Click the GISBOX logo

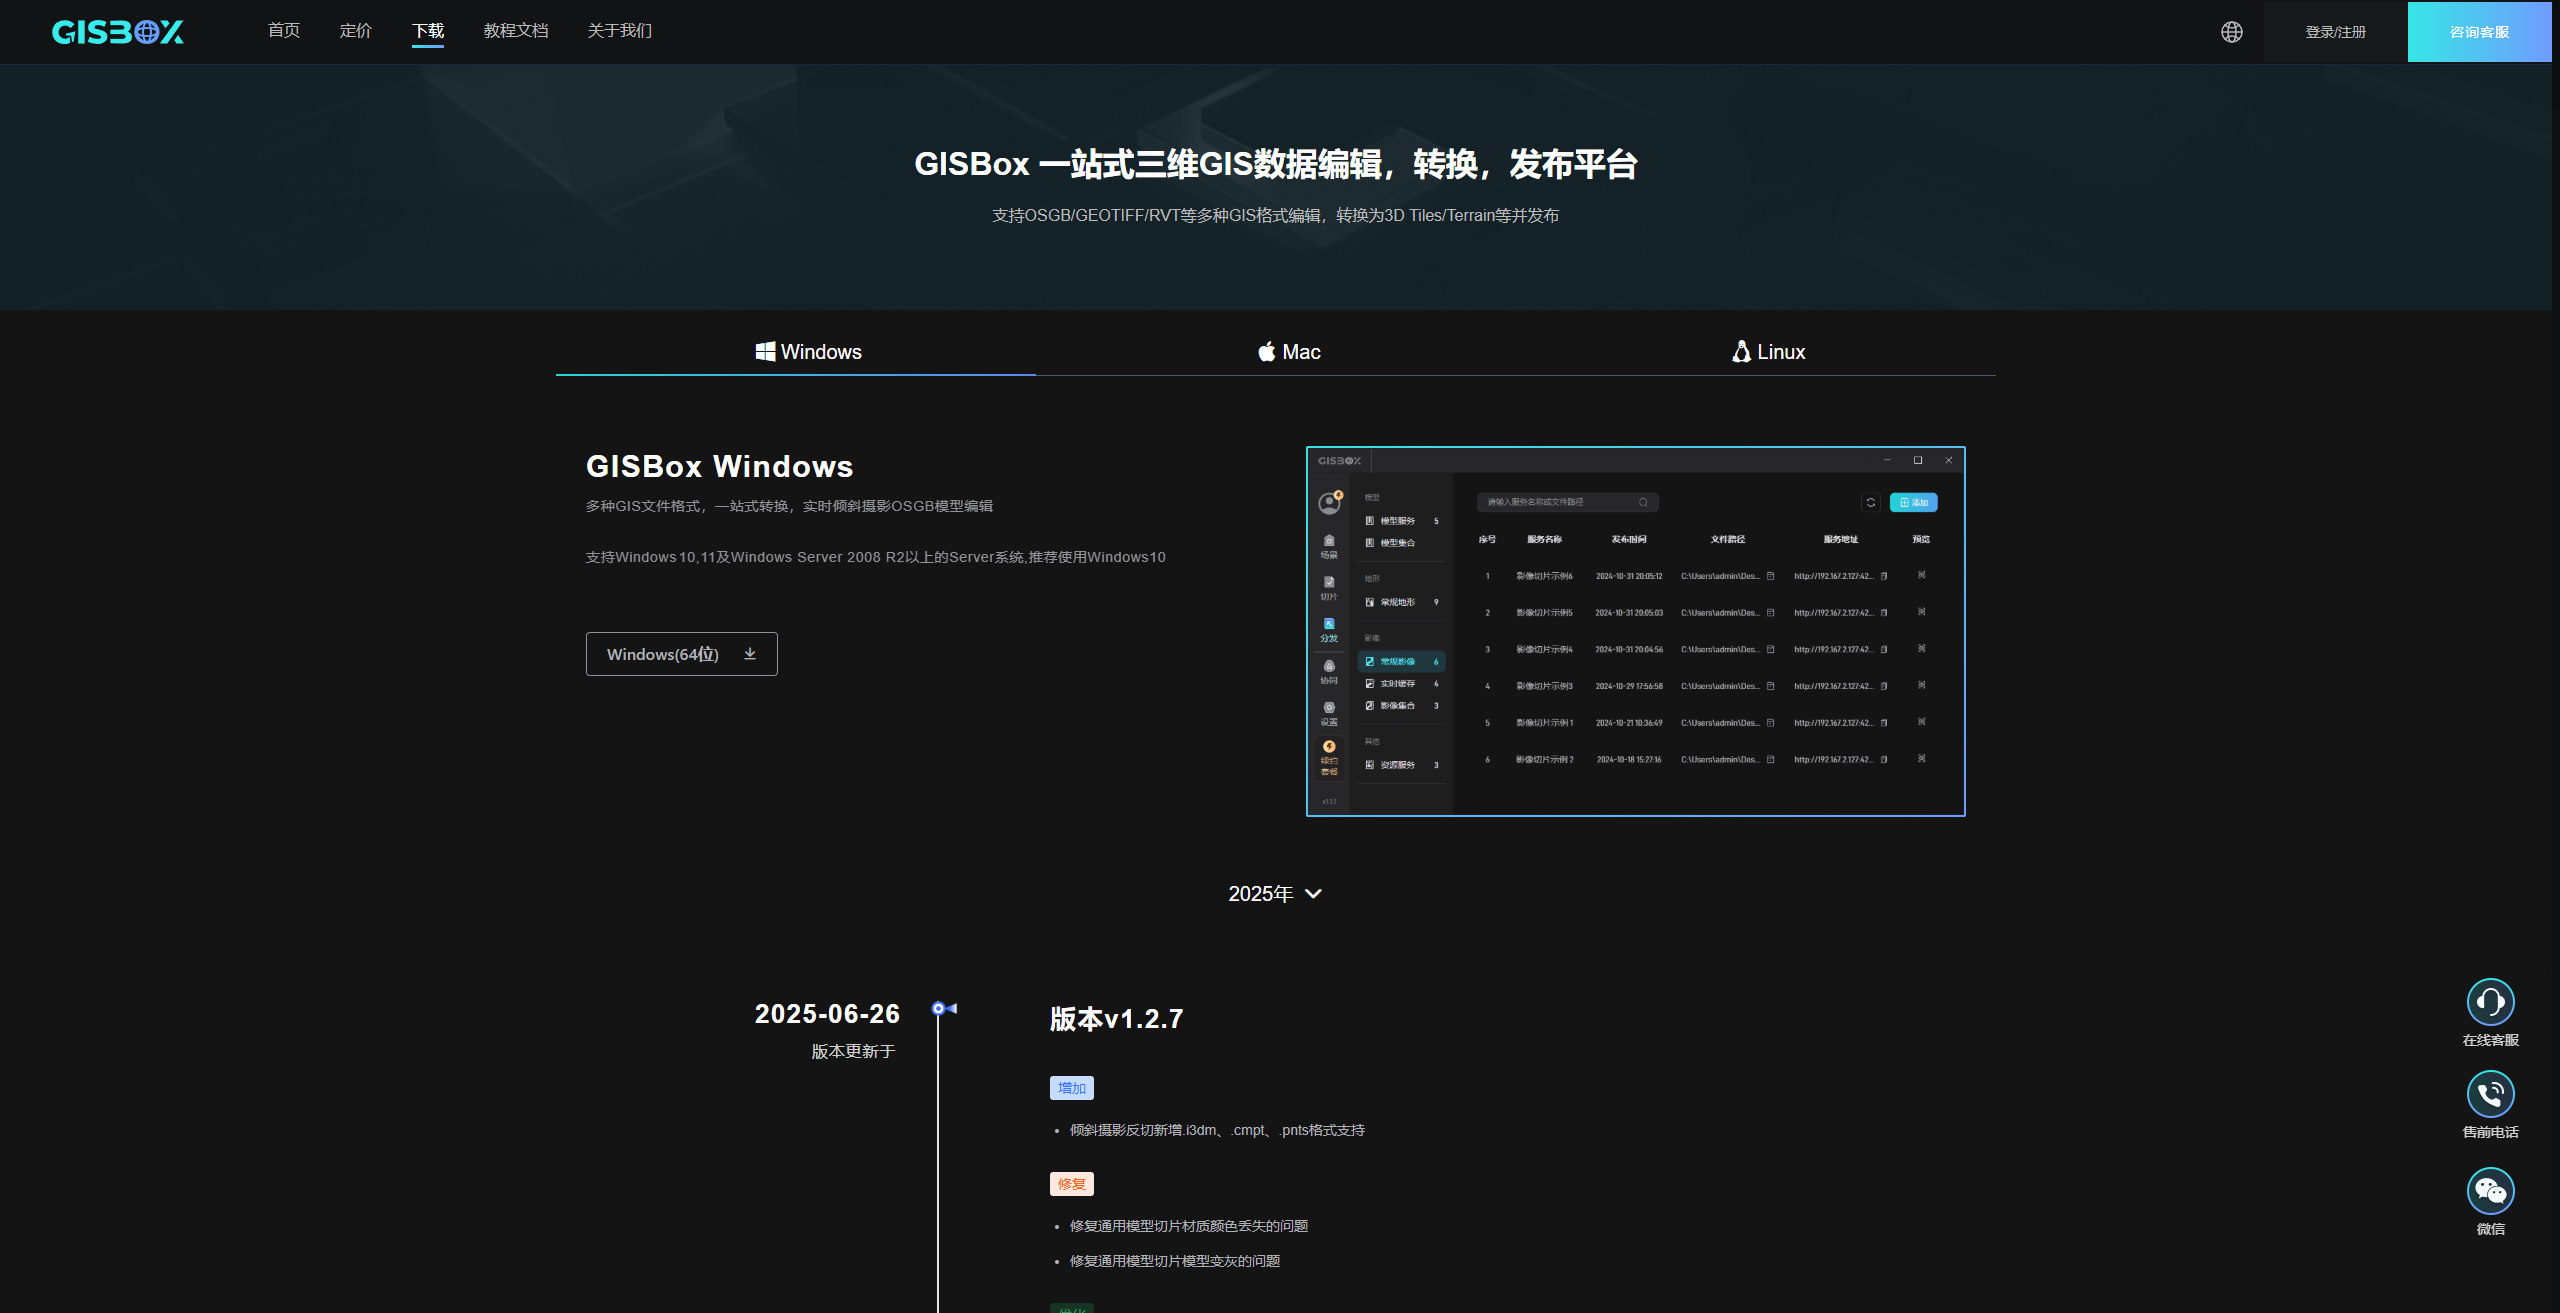point(118,32)
